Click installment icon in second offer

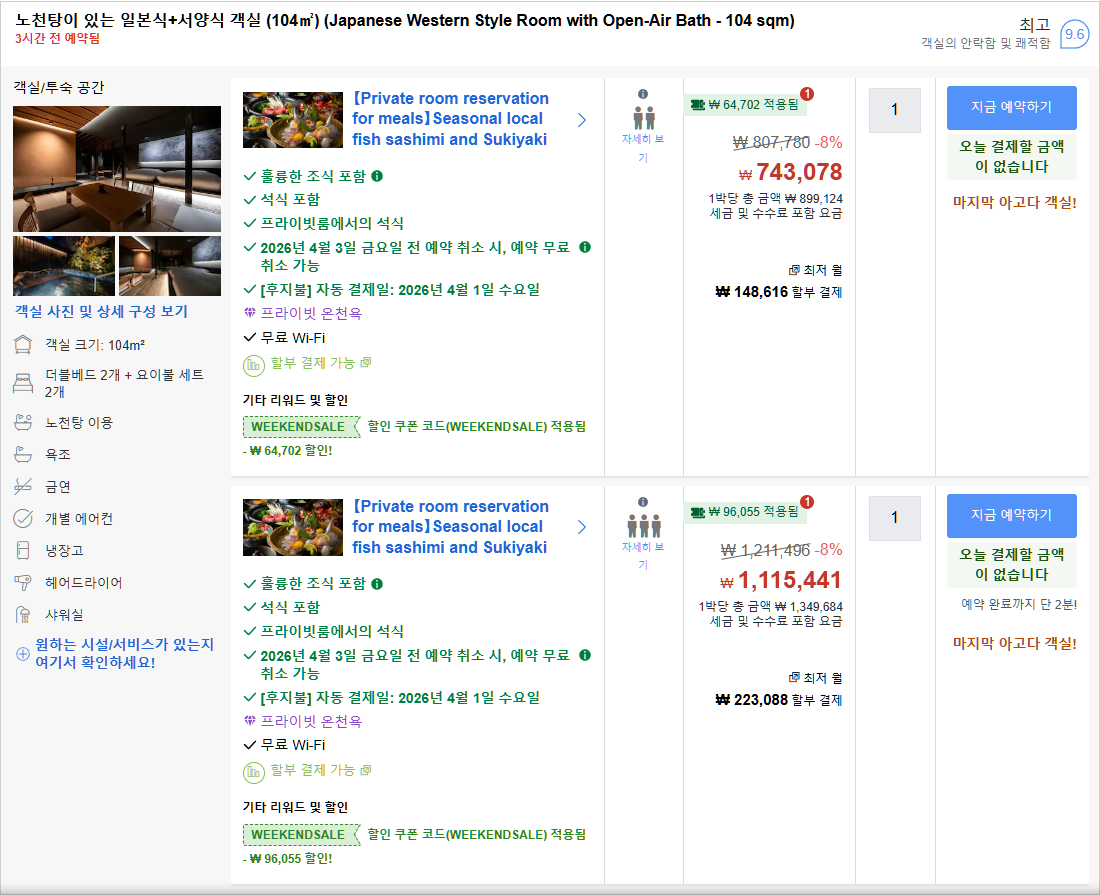click(253, 773)
